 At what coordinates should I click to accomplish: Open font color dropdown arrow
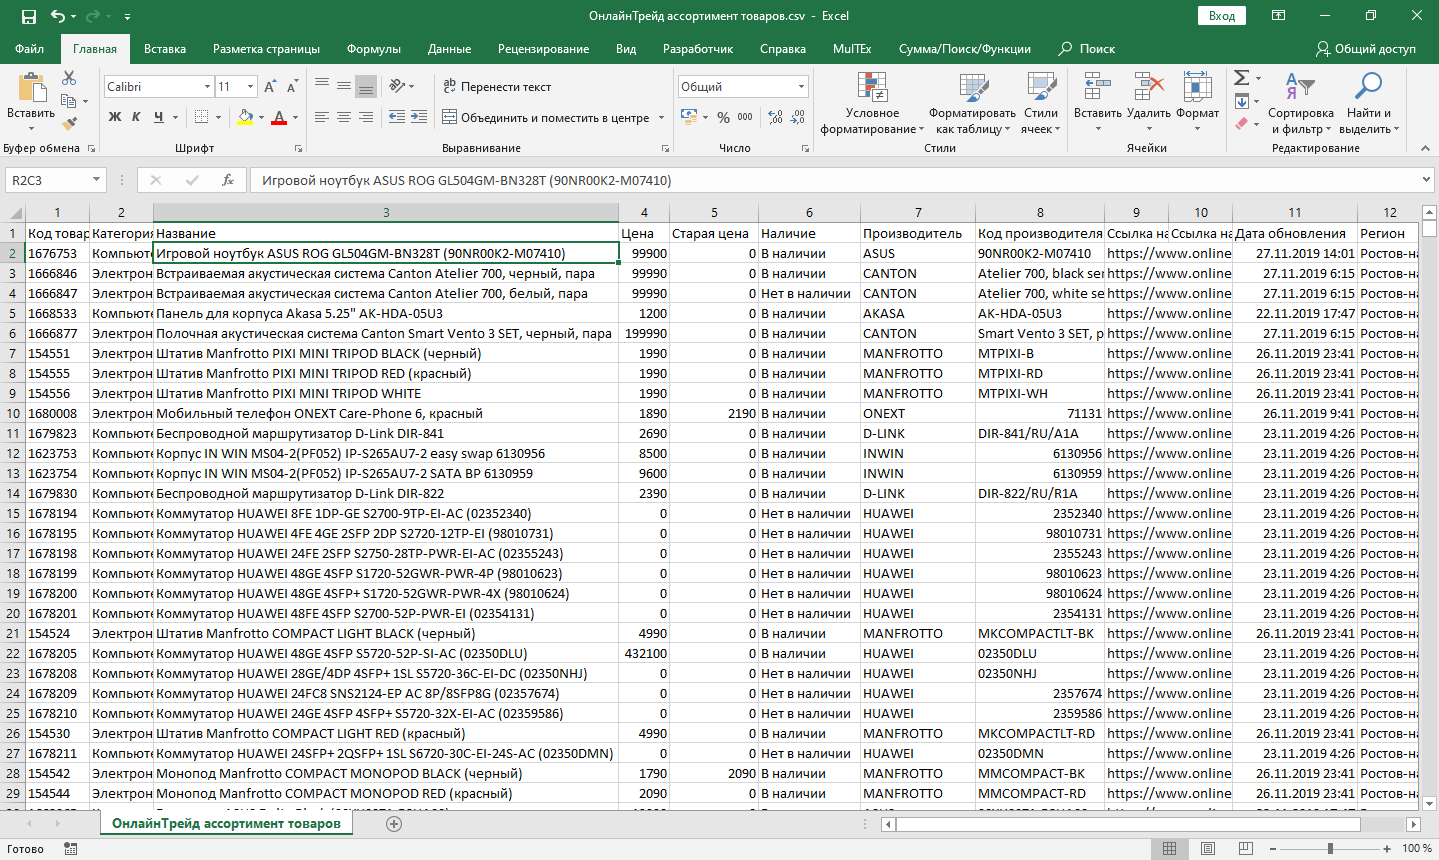(x=296, y=117)
